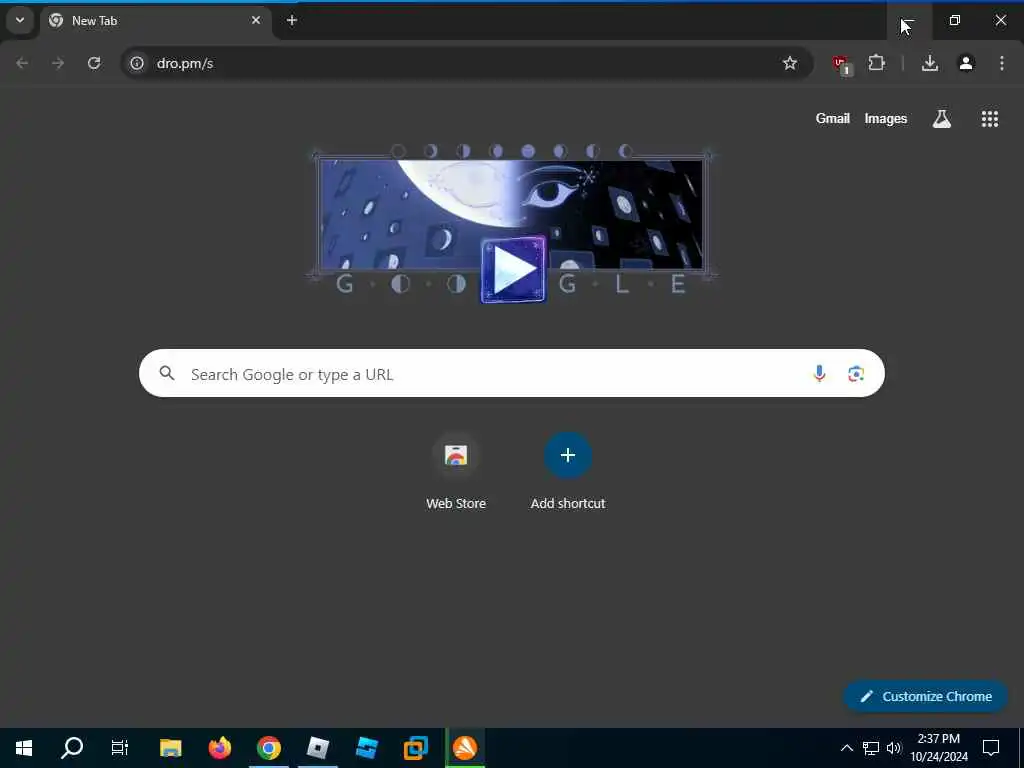The width and height of the screenshot is (1024, 768).
Task: Open the Windows taskbar search
Action: (72, 748)
